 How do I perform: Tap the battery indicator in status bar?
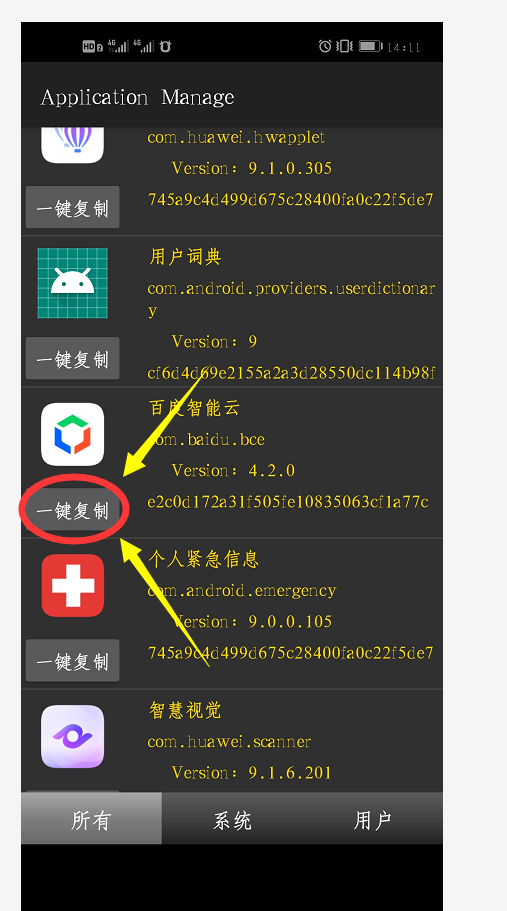tap(370, 46)
